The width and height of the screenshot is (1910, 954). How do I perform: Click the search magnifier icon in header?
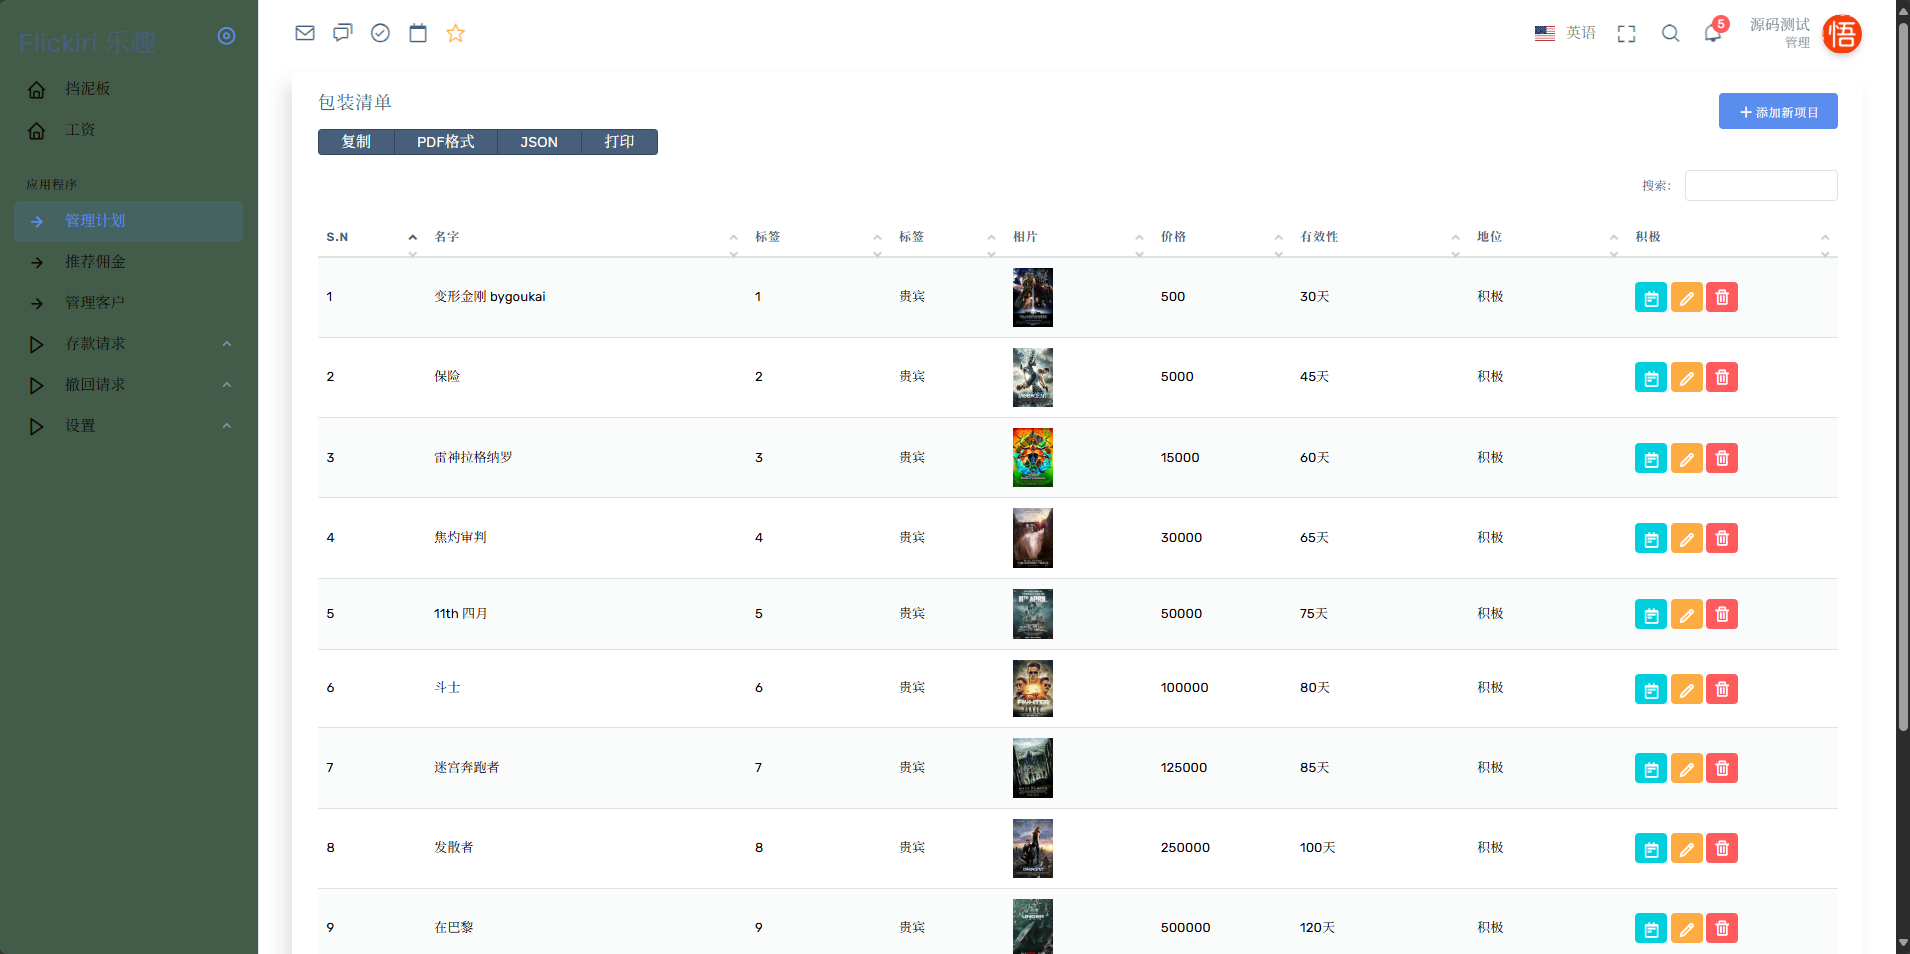(x=1670, y=34)
